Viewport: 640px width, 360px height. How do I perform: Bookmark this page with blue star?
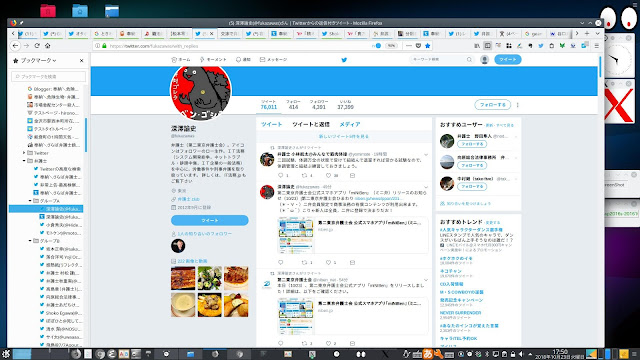point(427,46)
